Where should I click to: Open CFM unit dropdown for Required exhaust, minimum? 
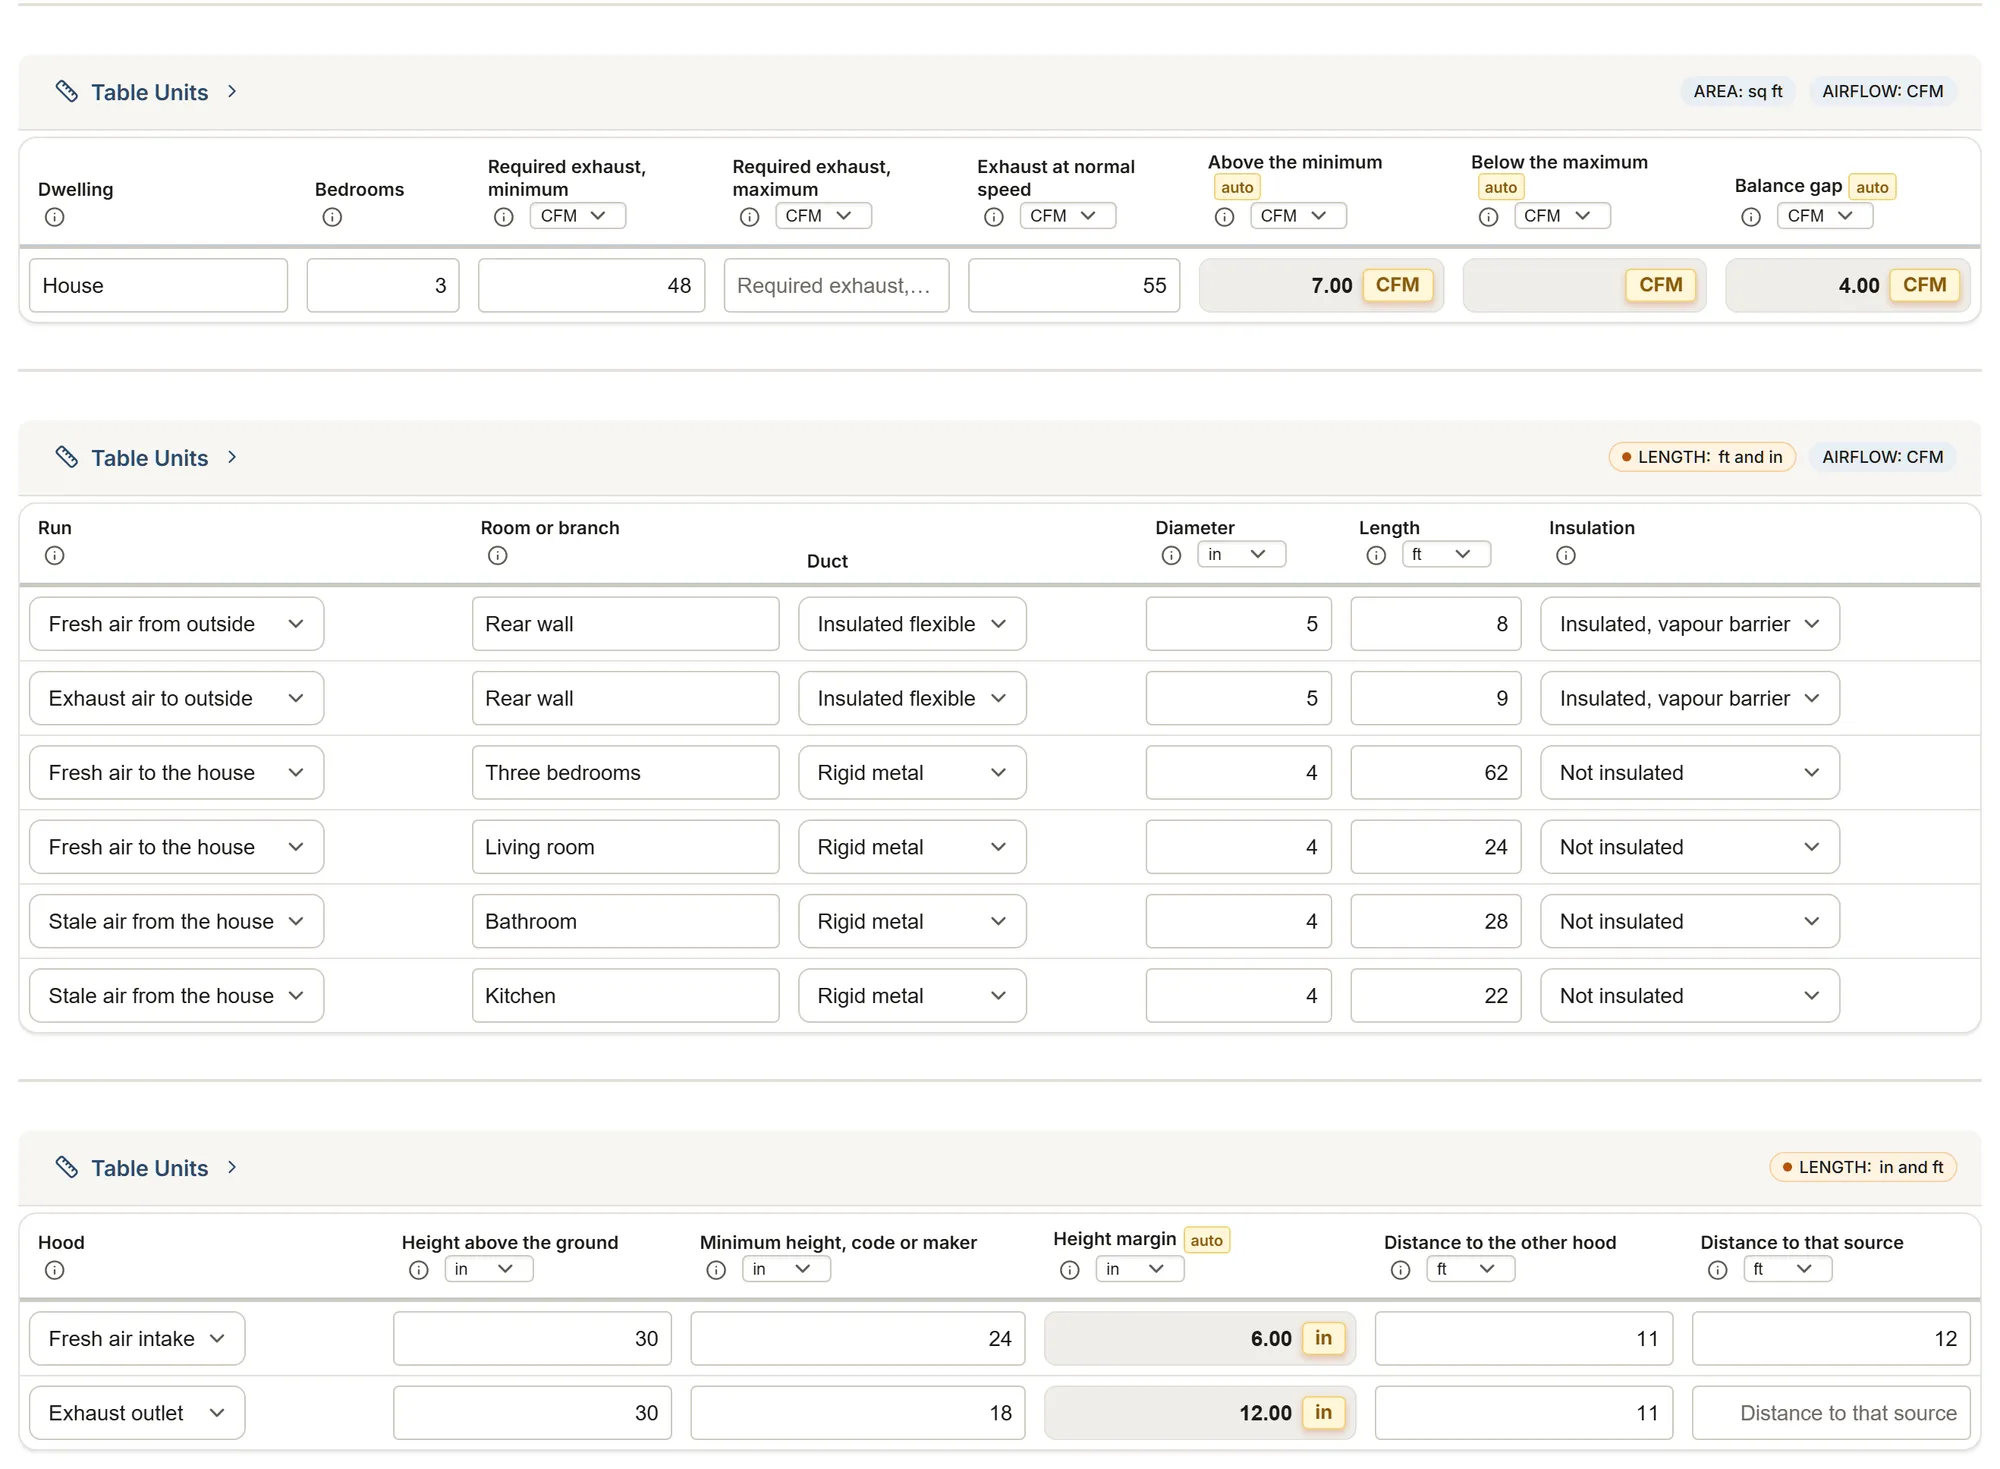tap(577, 216)
